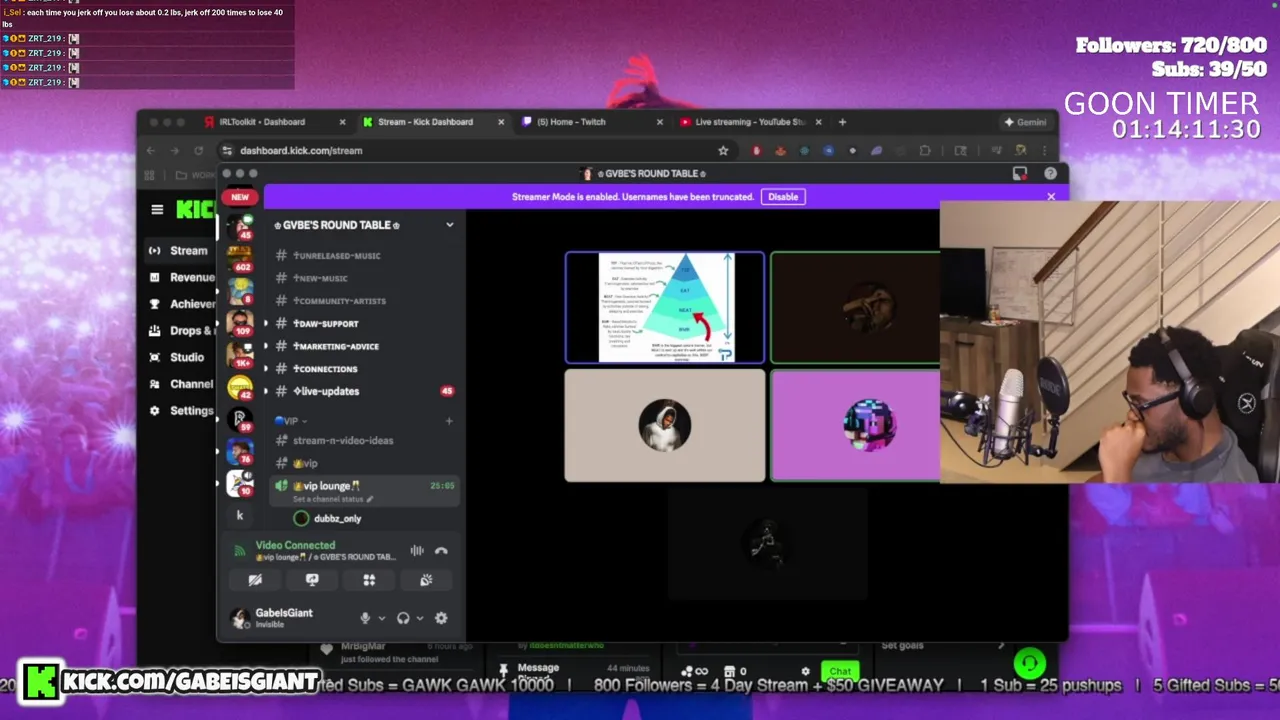The height and width of the screenshot is (720, 1280).
Task: Open a new Chrome tab
Action: click(x=842, y=122)
